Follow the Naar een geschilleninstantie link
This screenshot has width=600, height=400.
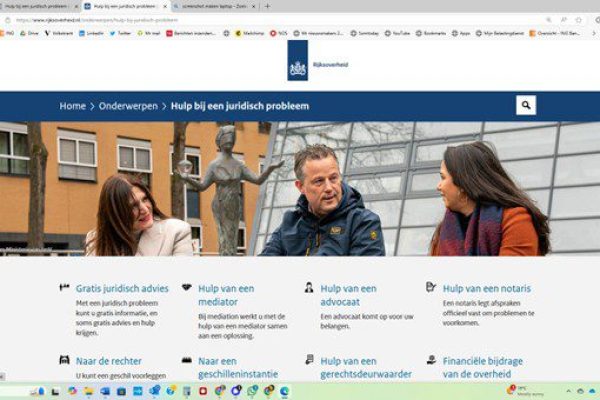click(238, 367)
